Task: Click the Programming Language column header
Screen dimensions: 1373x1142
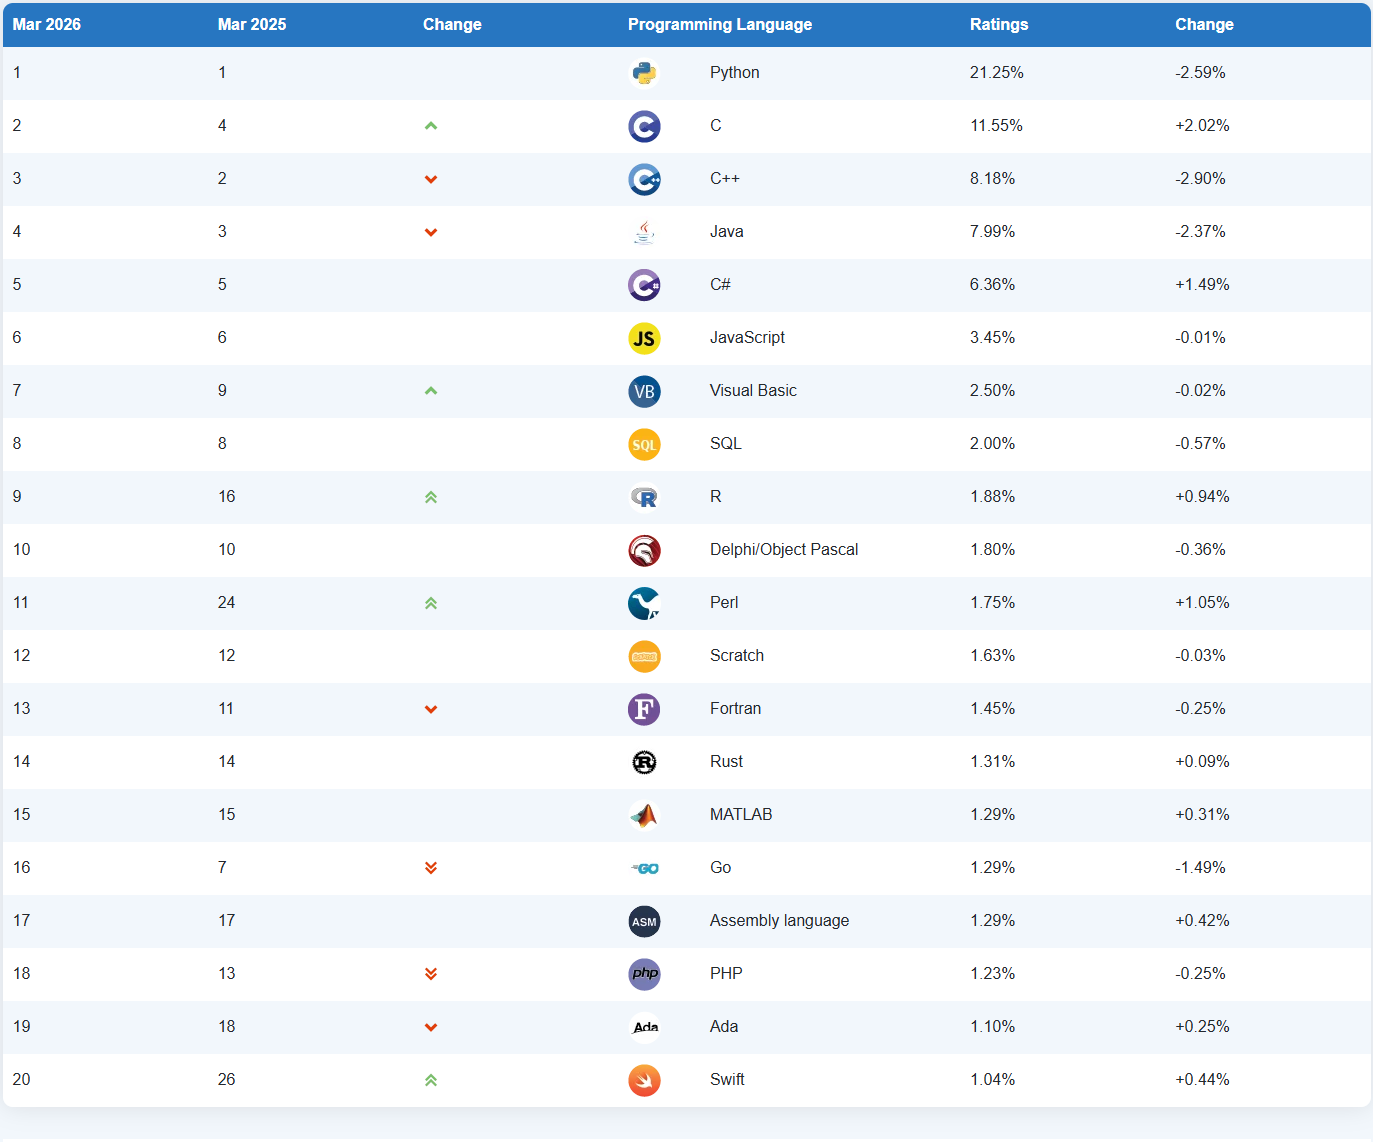Action: (719, 25)
